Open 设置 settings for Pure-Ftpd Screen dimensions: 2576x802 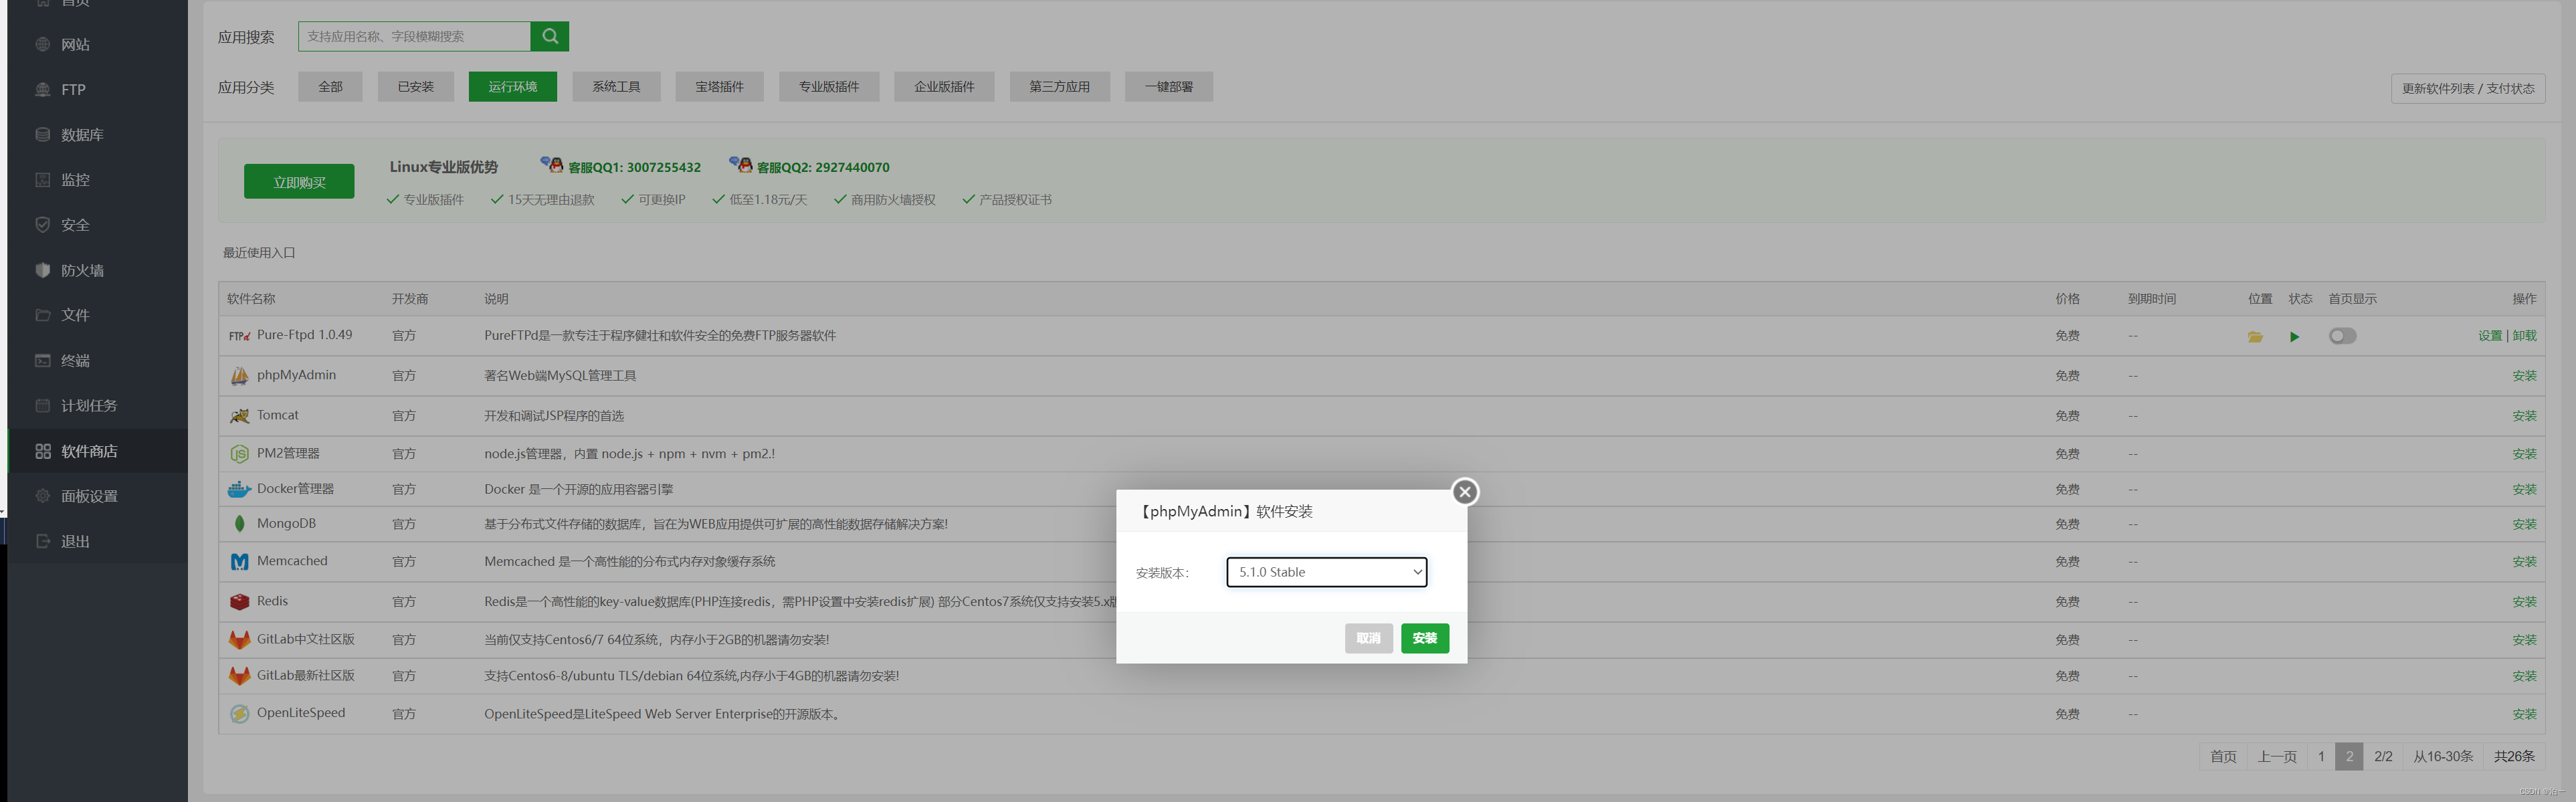[2490, 336]
